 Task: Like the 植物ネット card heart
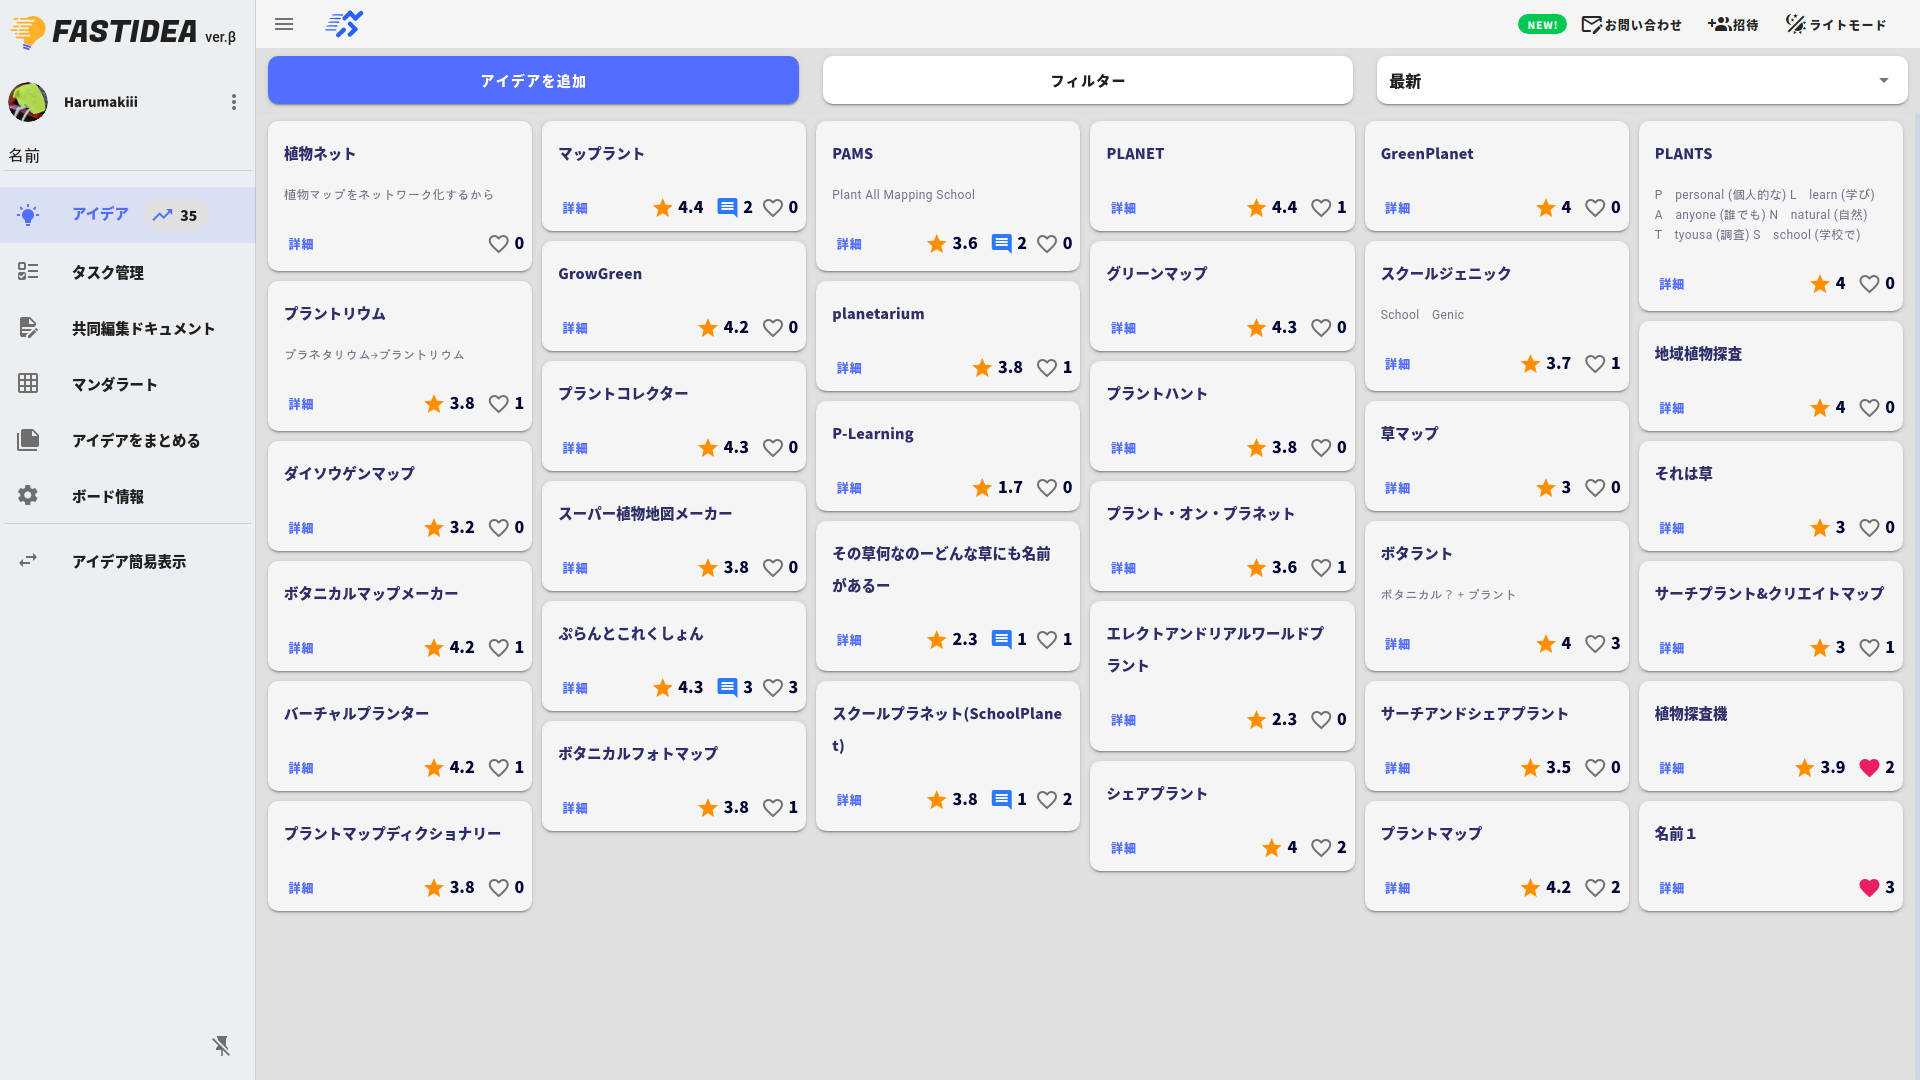pyautogui.click(x=498, y=244)
